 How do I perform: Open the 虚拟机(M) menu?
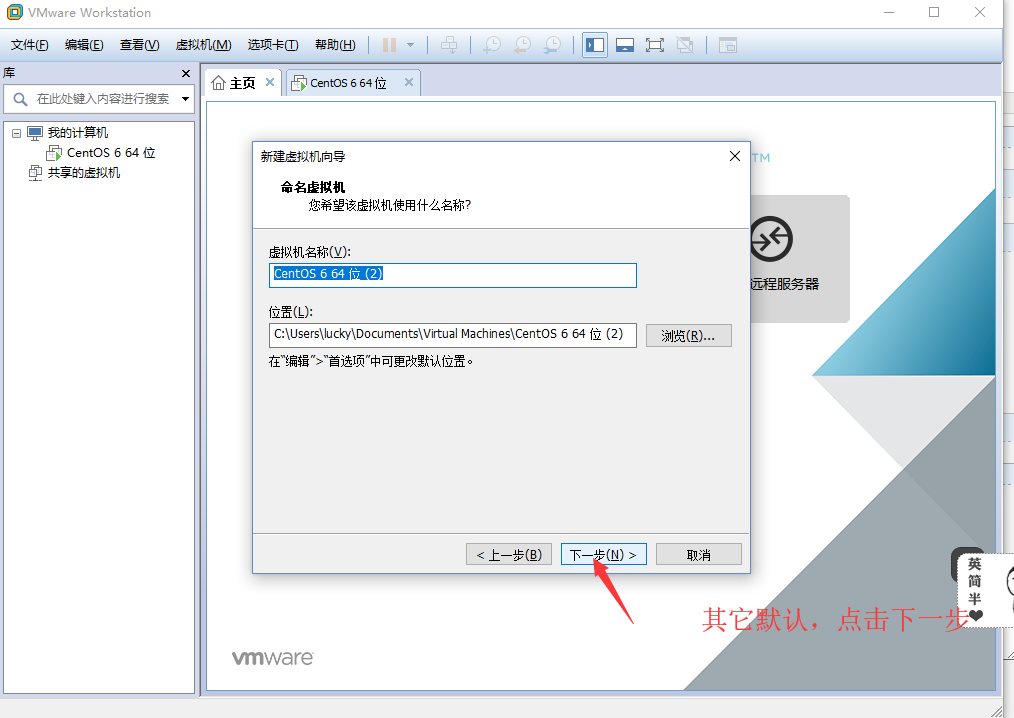204,45
